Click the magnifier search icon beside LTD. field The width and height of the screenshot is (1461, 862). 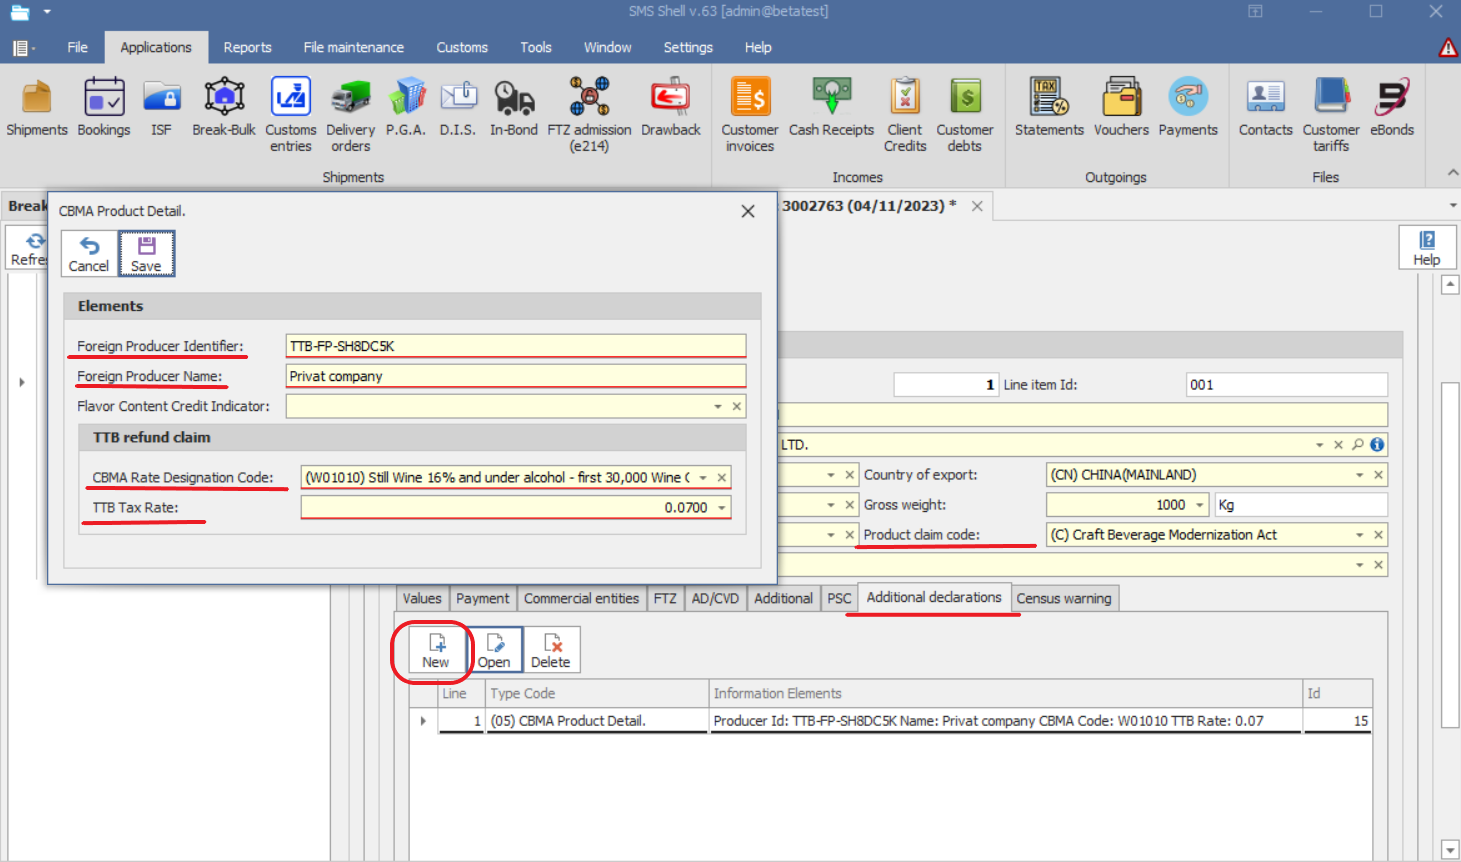1357,445
